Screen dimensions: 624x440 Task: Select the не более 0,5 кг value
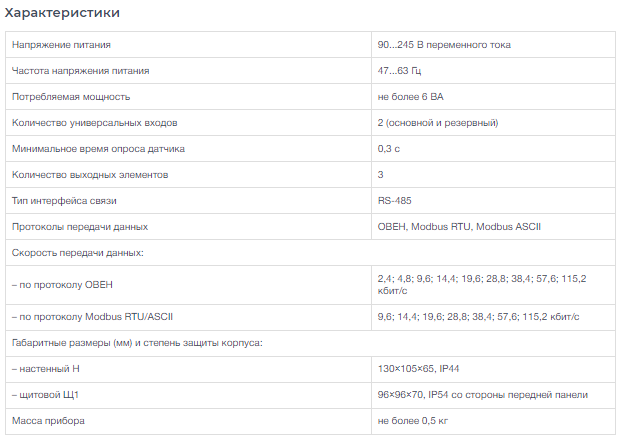point(413,421)
